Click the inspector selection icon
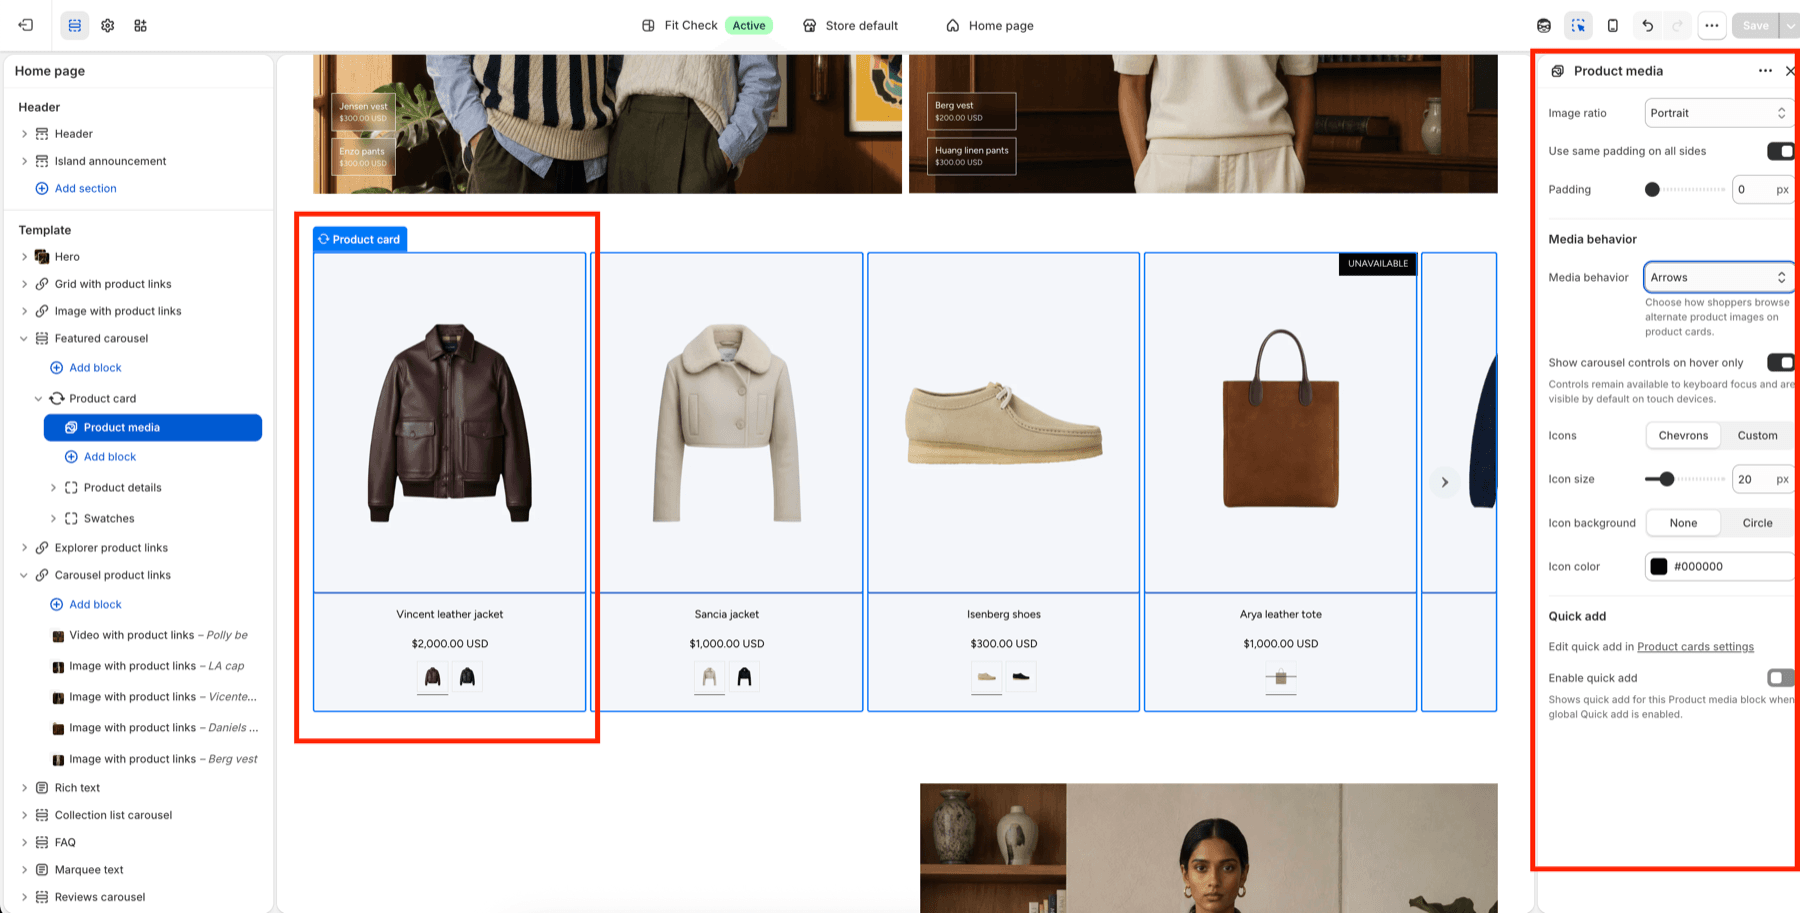Image resolution: width=1800 pixels, height=913 pixels. 1578,25
